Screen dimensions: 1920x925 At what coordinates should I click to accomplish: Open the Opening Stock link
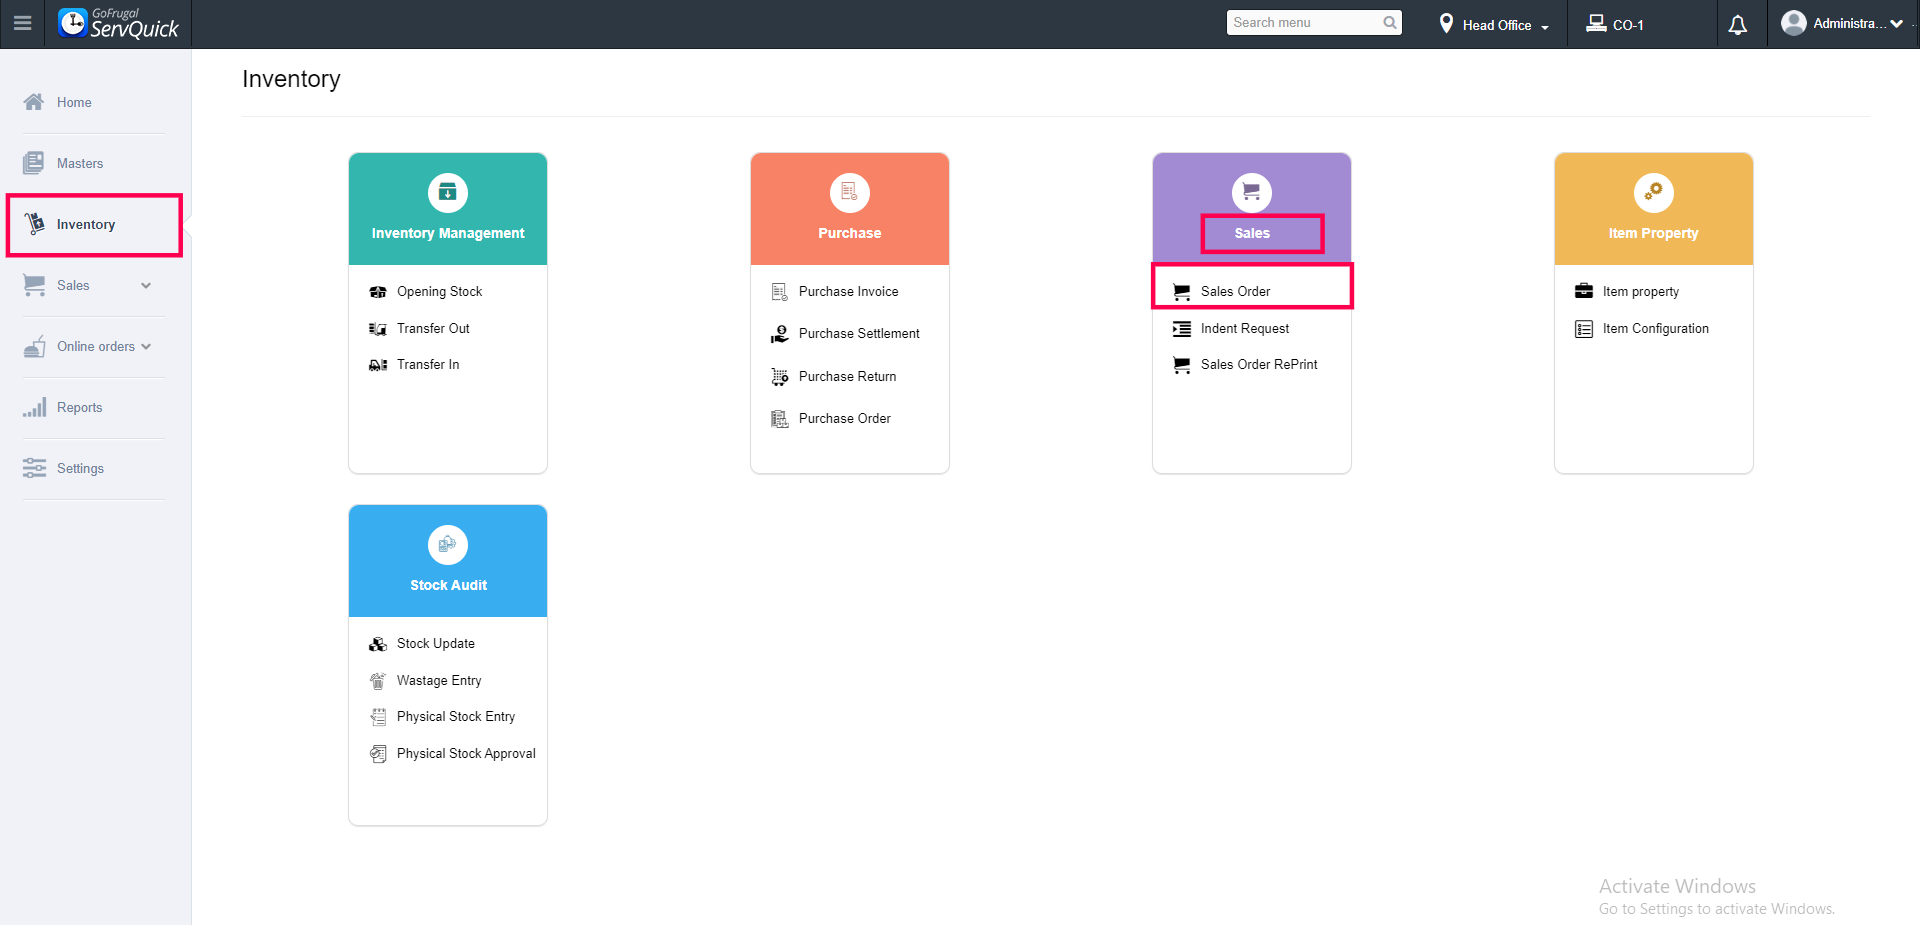440,292
